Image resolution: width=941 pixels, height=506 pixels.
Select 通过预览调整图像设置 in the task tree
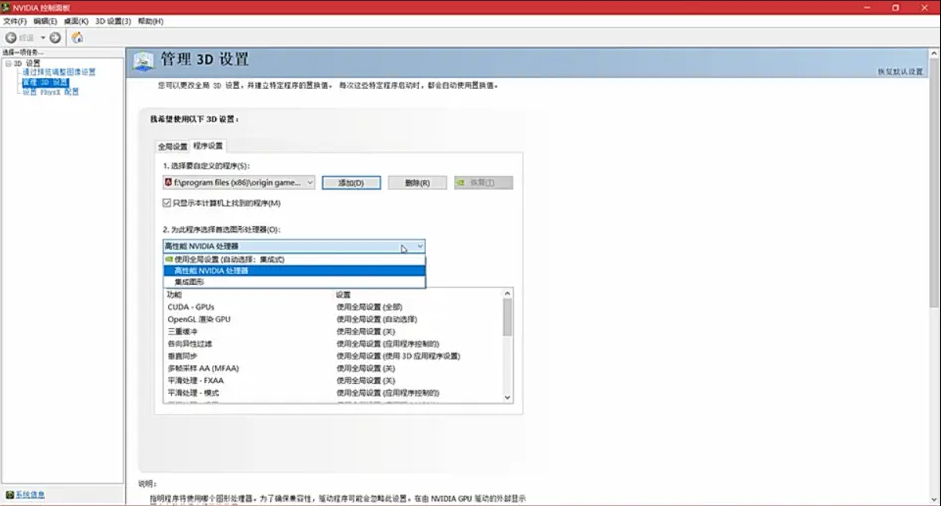coord(59,72)
